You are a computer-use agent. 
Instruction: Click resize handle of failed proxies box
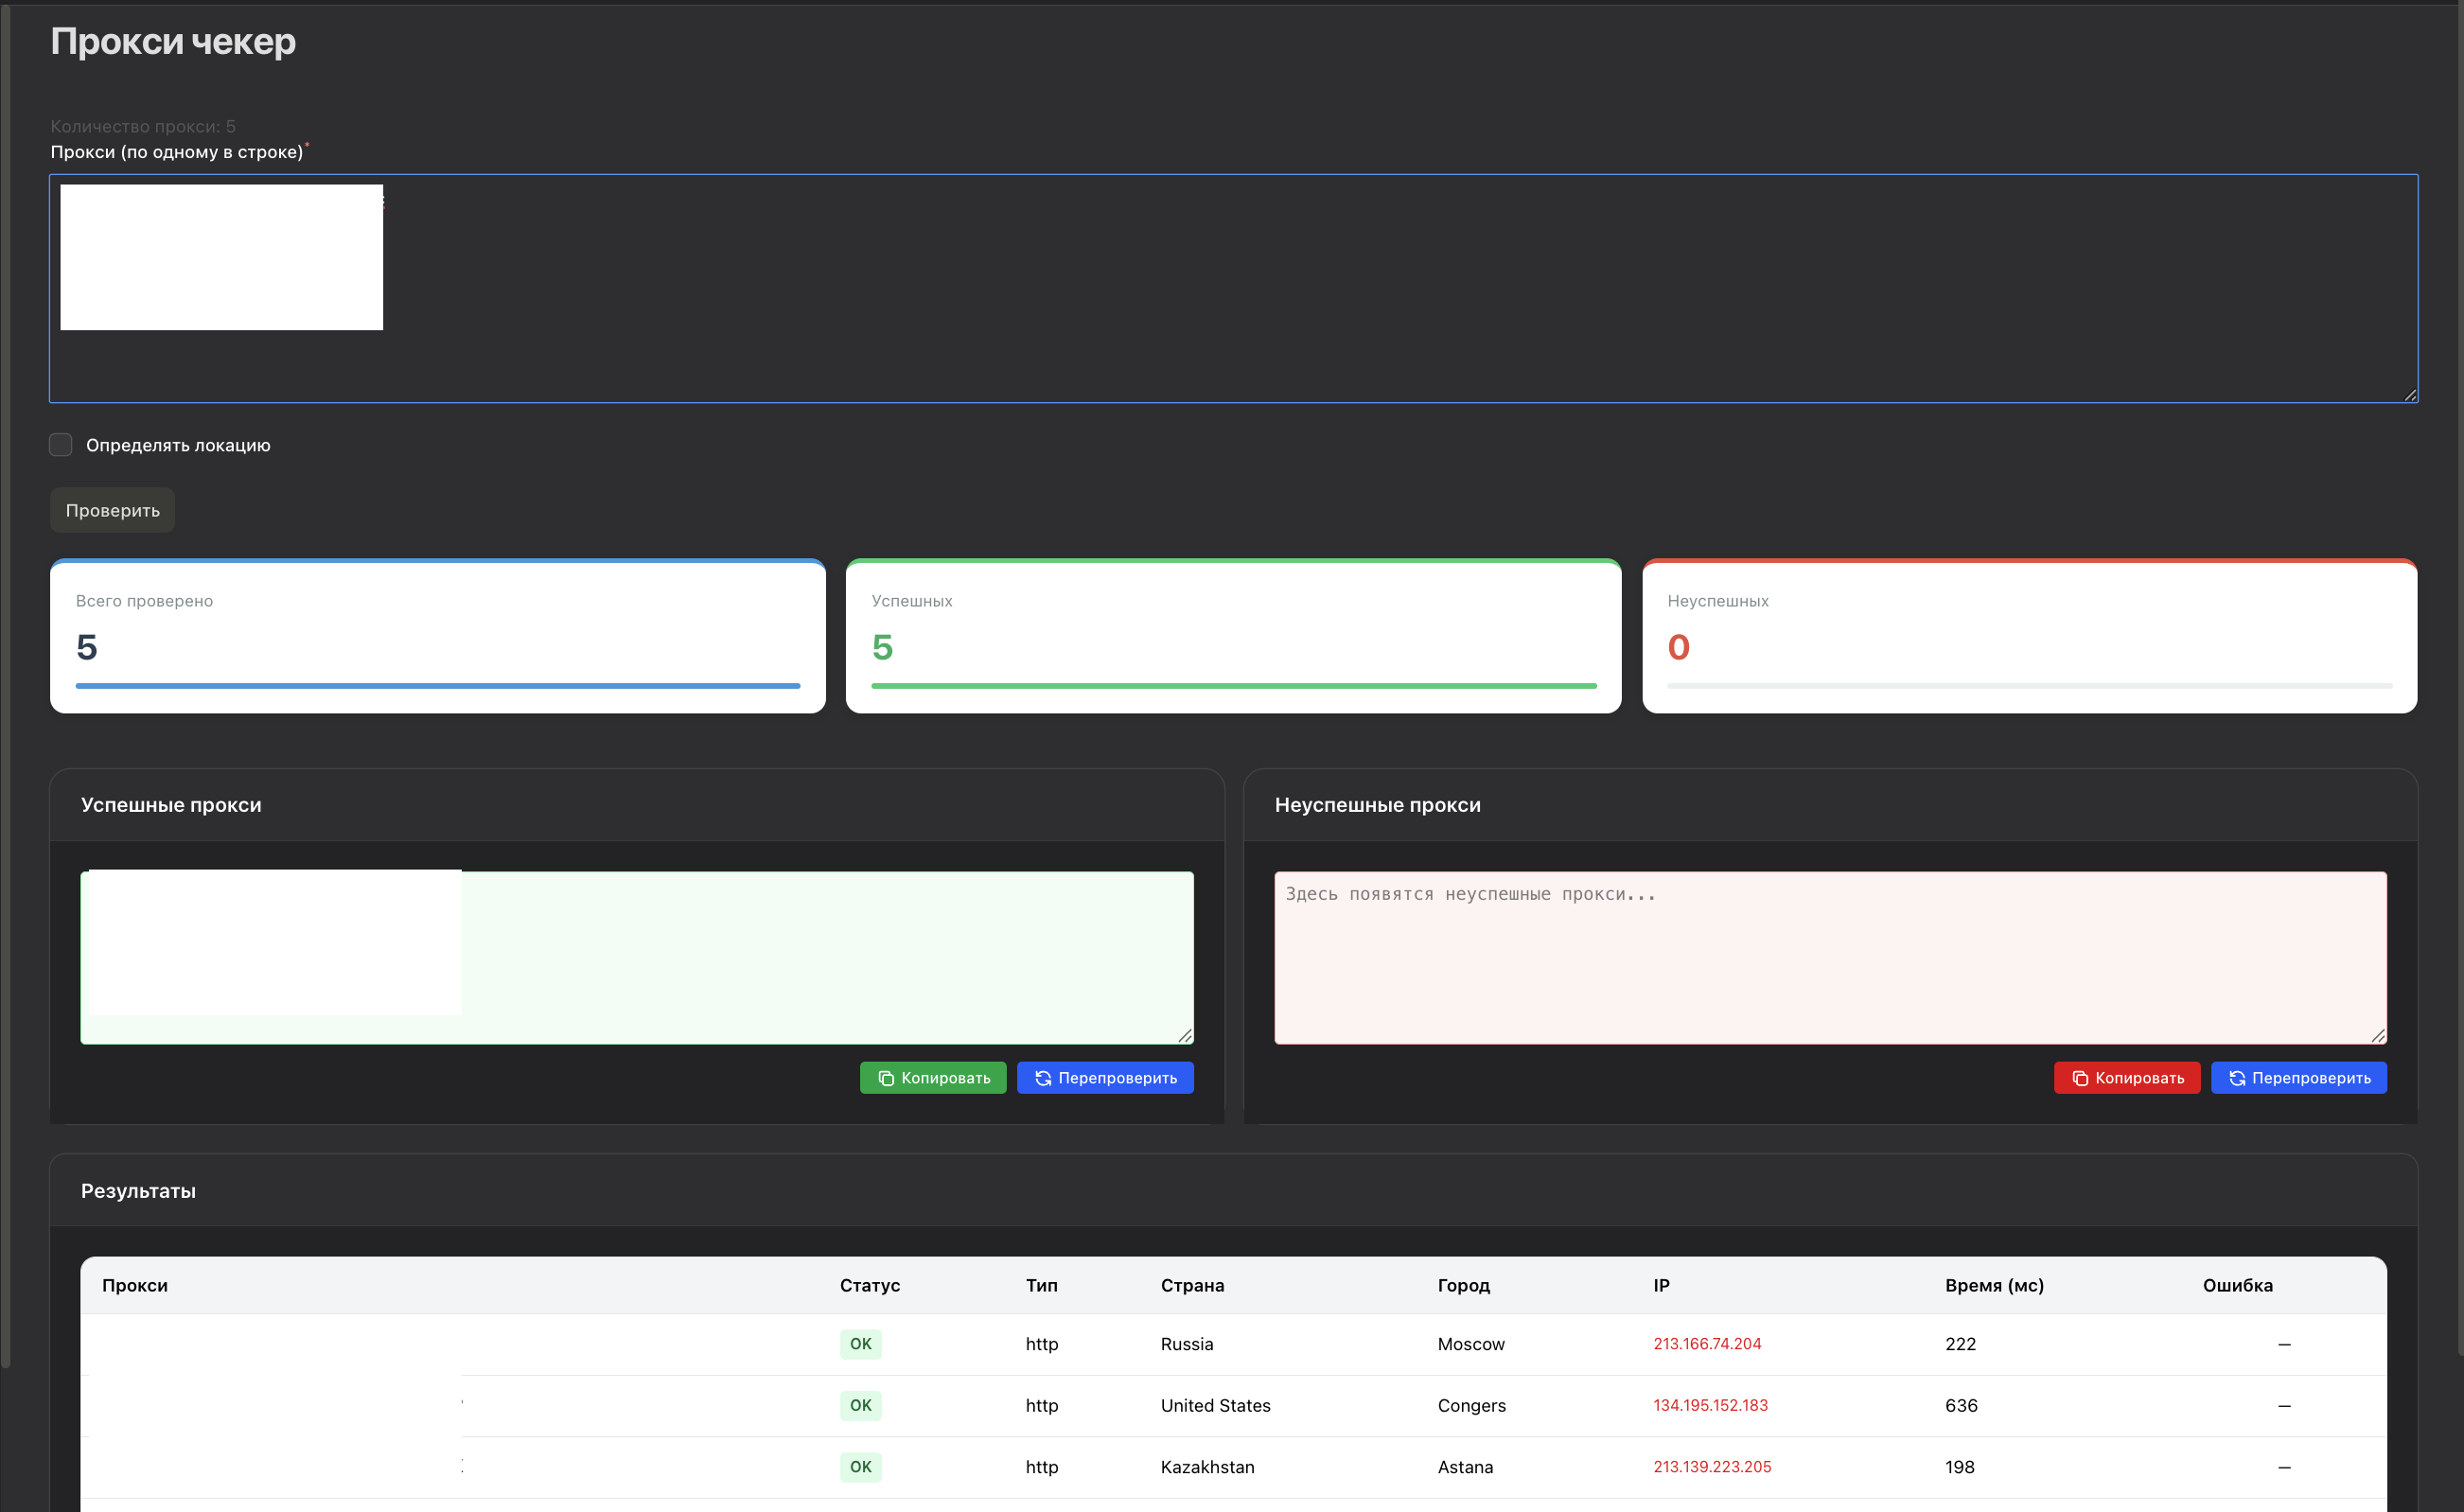tap(2378, 1036)
